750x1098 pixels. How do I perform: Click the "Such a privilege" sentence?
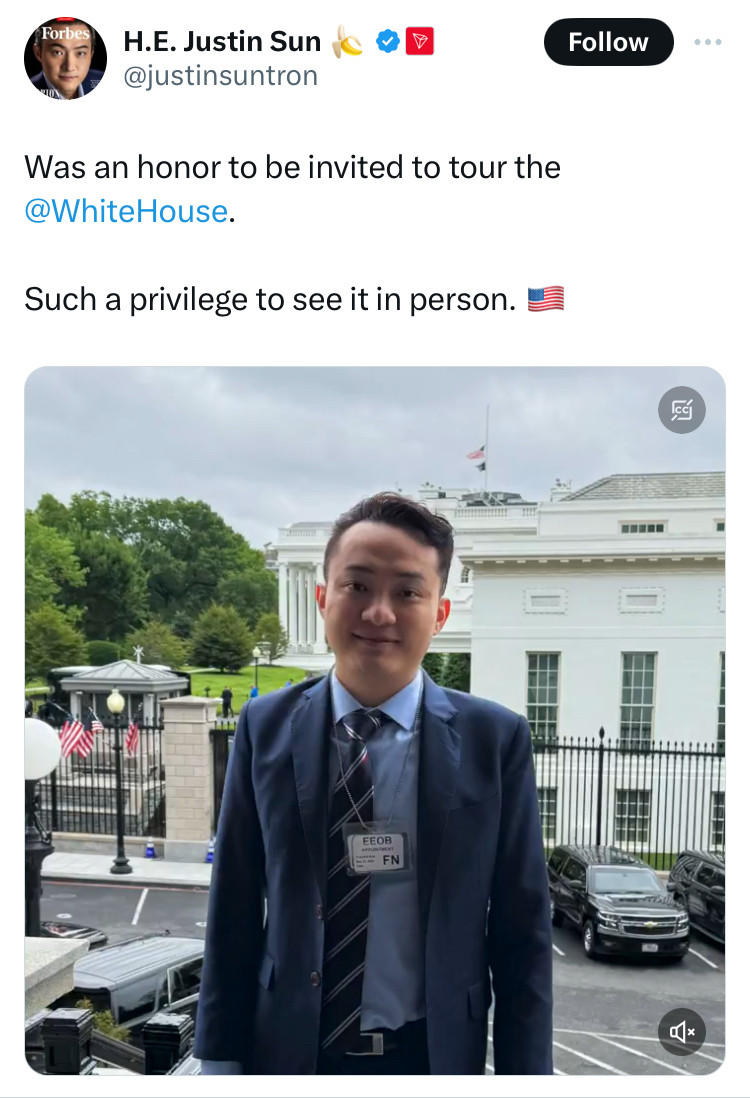(270, 300)
